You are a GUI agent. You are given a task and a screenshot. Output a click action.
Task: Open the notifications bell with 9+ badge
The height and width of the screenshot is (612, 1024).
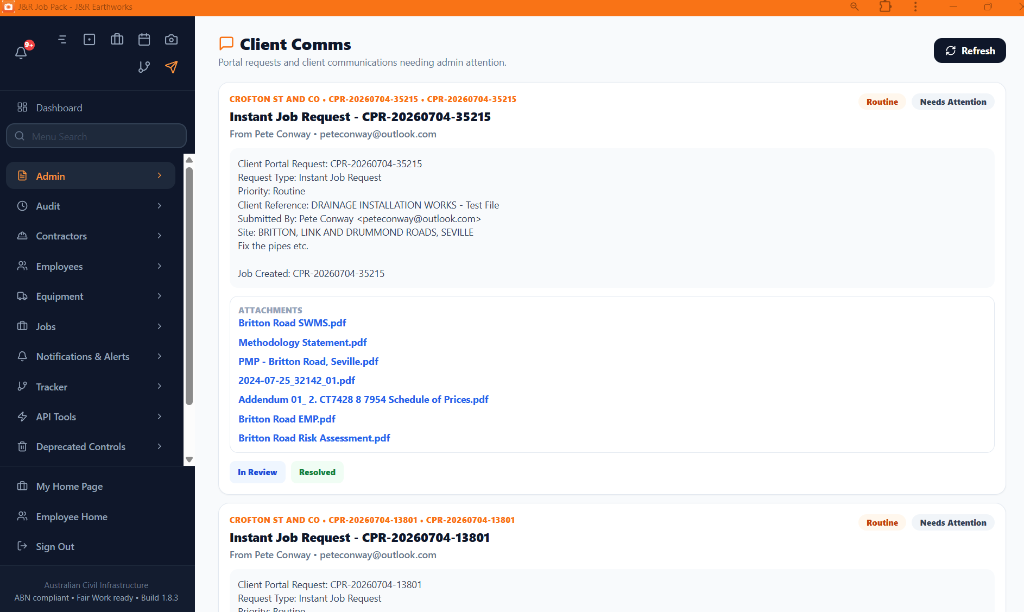[22, 52]
